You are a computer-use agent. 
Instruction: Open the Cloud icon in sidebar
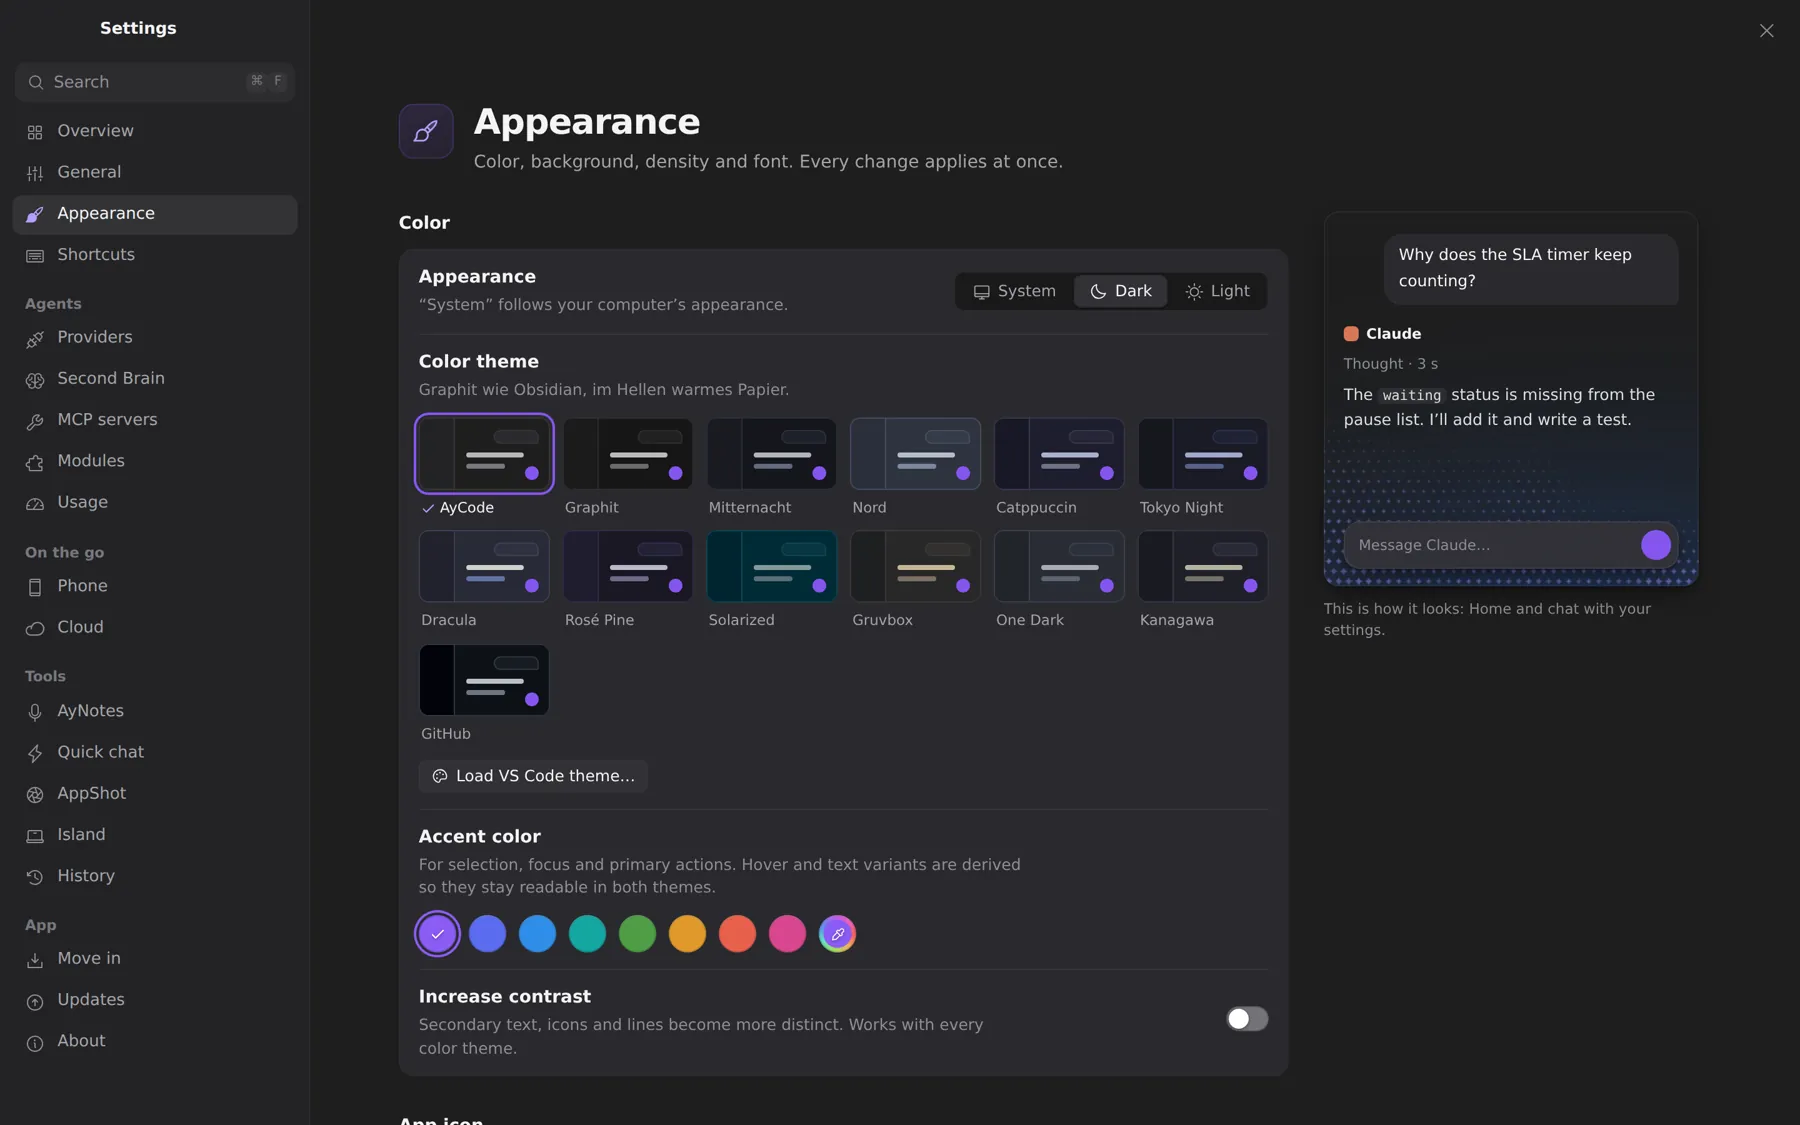(x=35, y=628)
